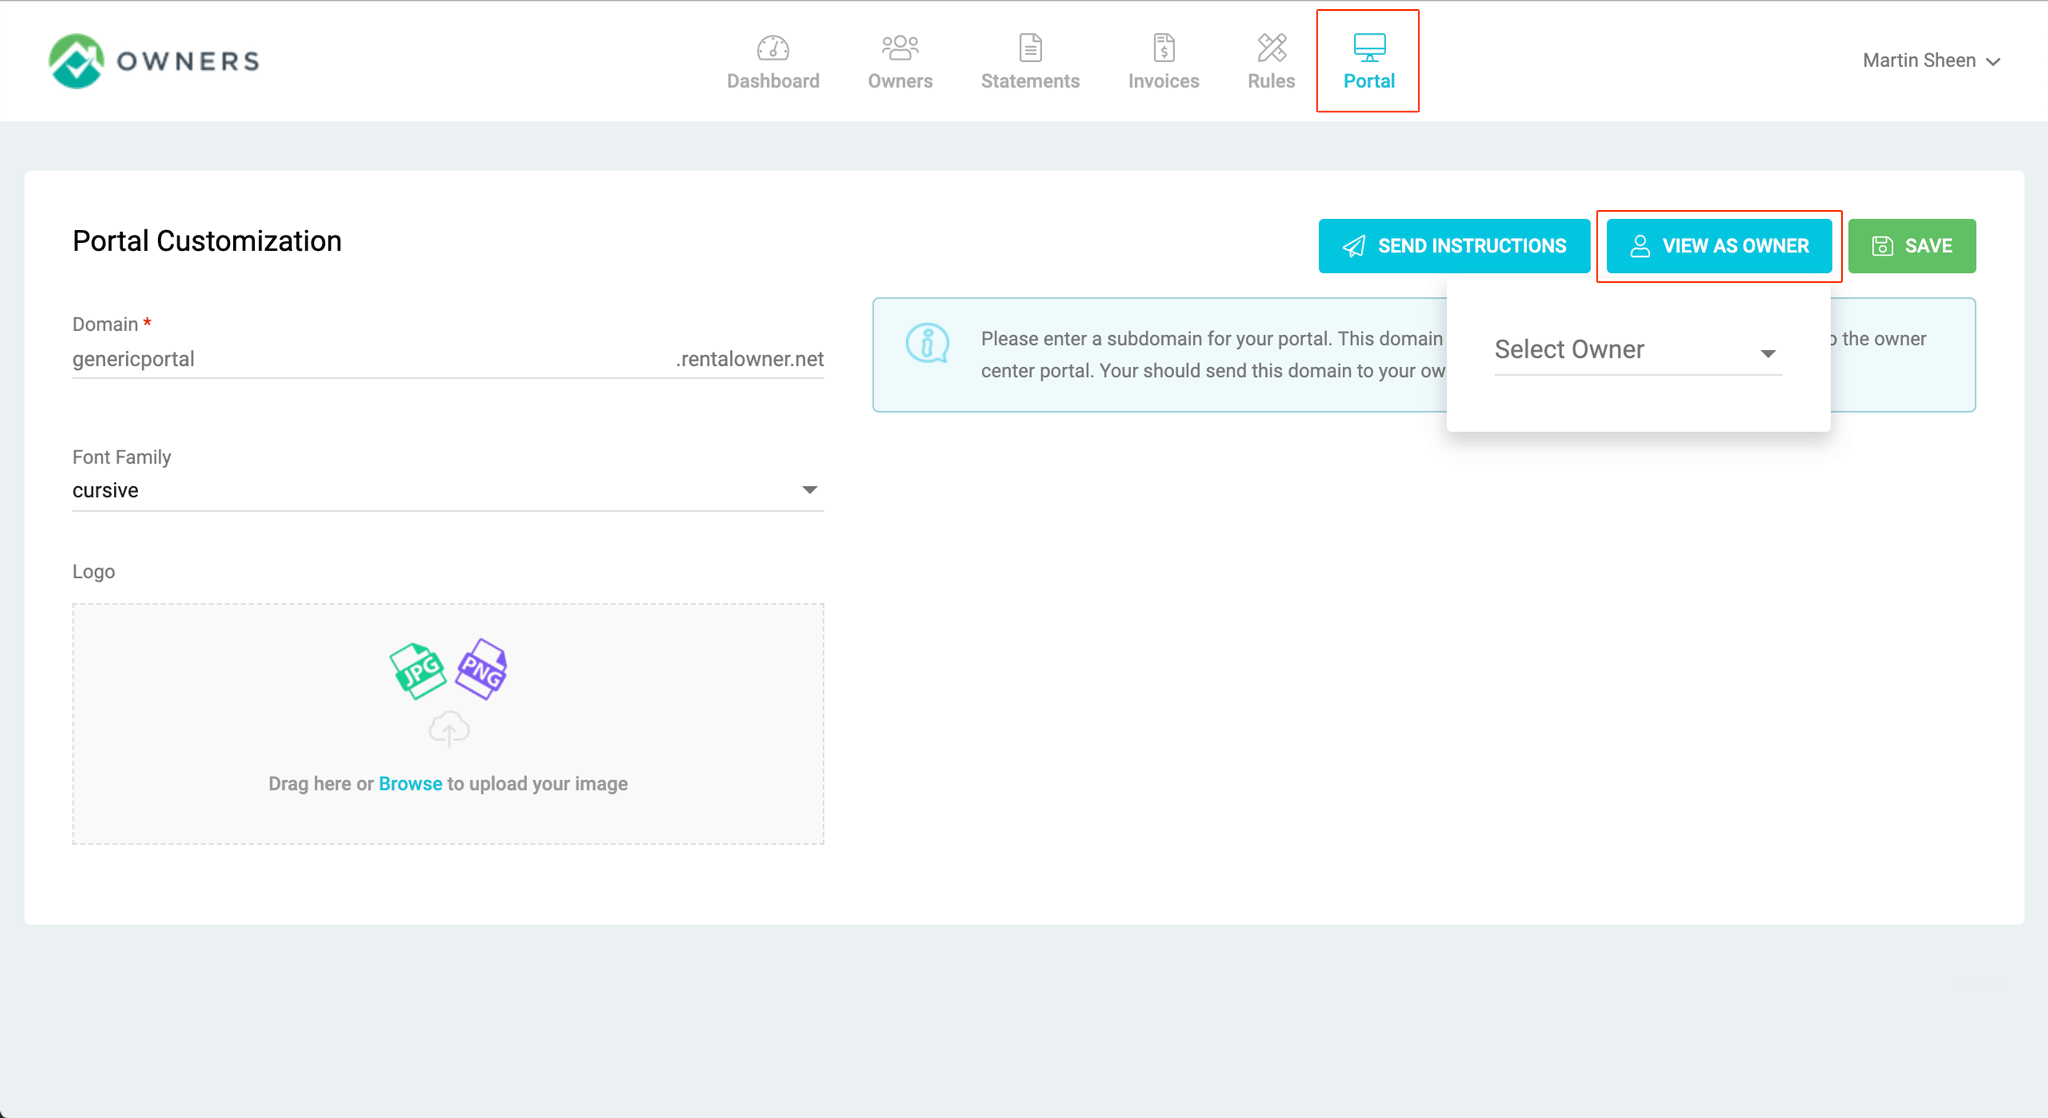This screenshot has height=1118, width=2048.
Task: Click the JPG file type icon
Action: [x=417, y=670]
